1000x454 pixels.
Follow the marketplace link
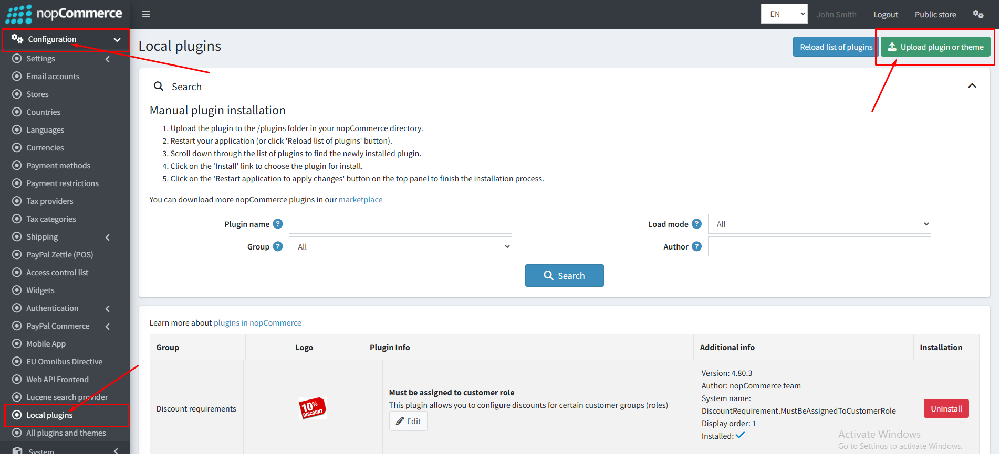coord(361,200)
